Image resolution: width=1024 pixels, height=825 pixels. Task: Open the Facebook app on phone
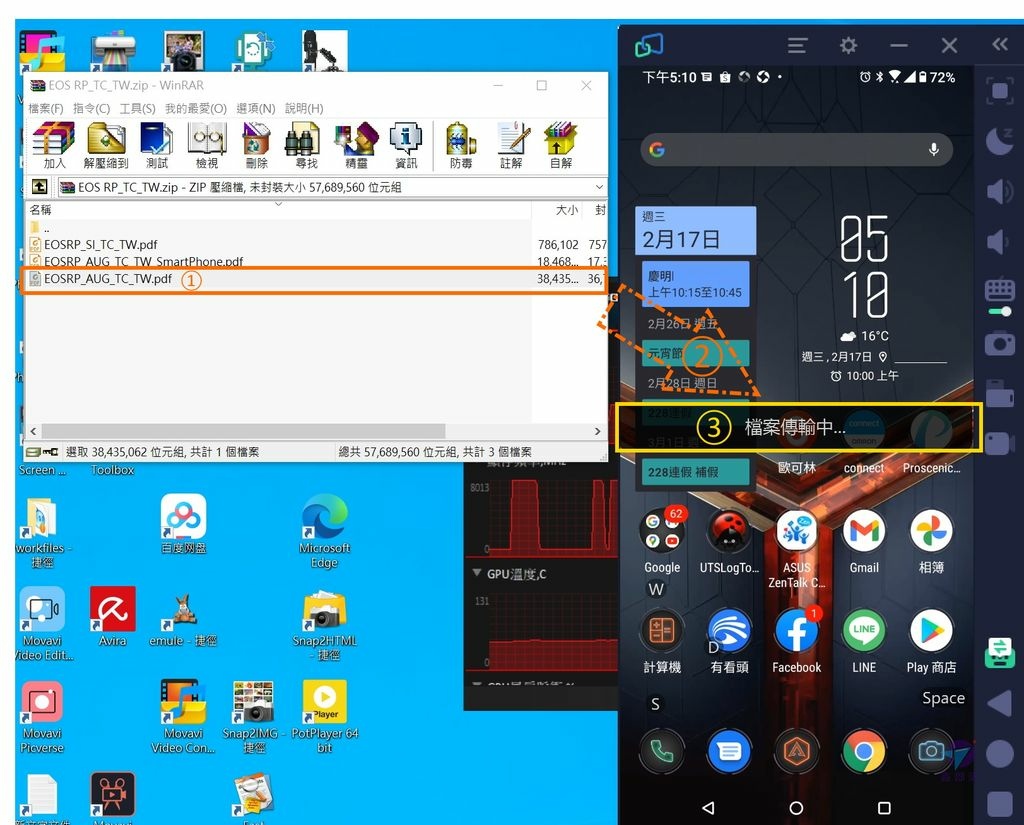797,631
